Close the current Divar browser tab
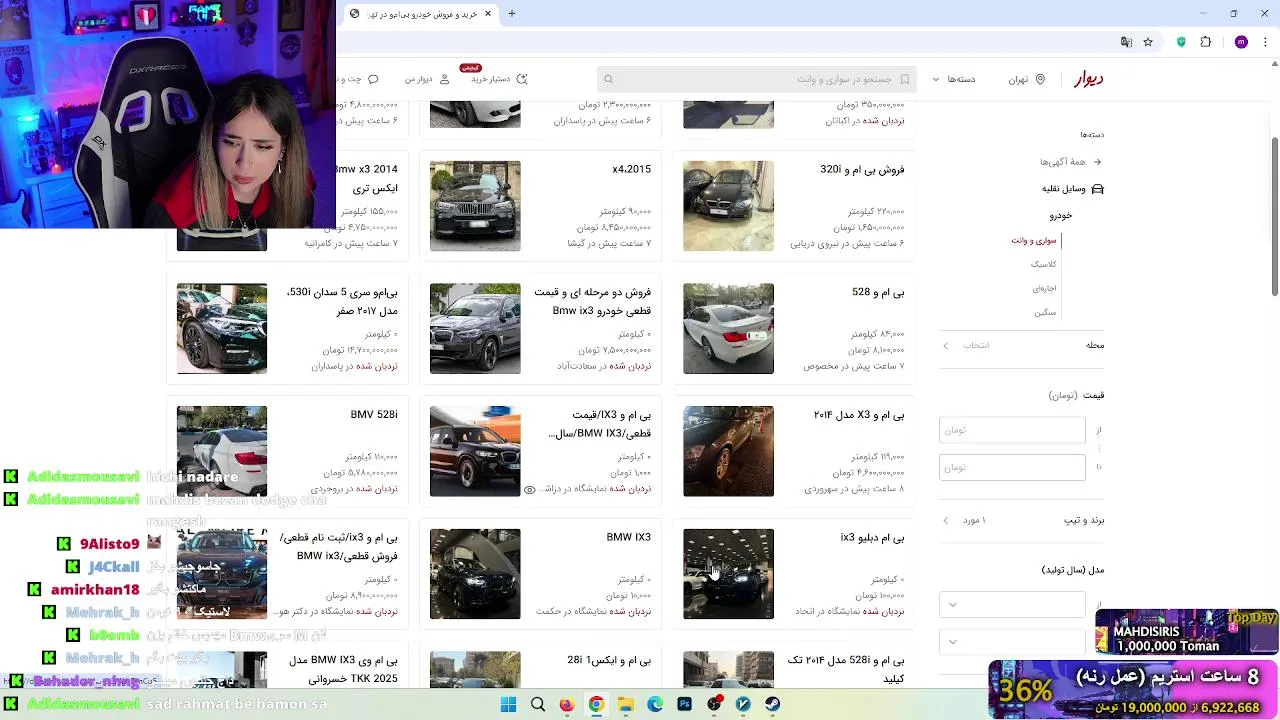The image size is (1280, 720). click(x=488, y=13)
